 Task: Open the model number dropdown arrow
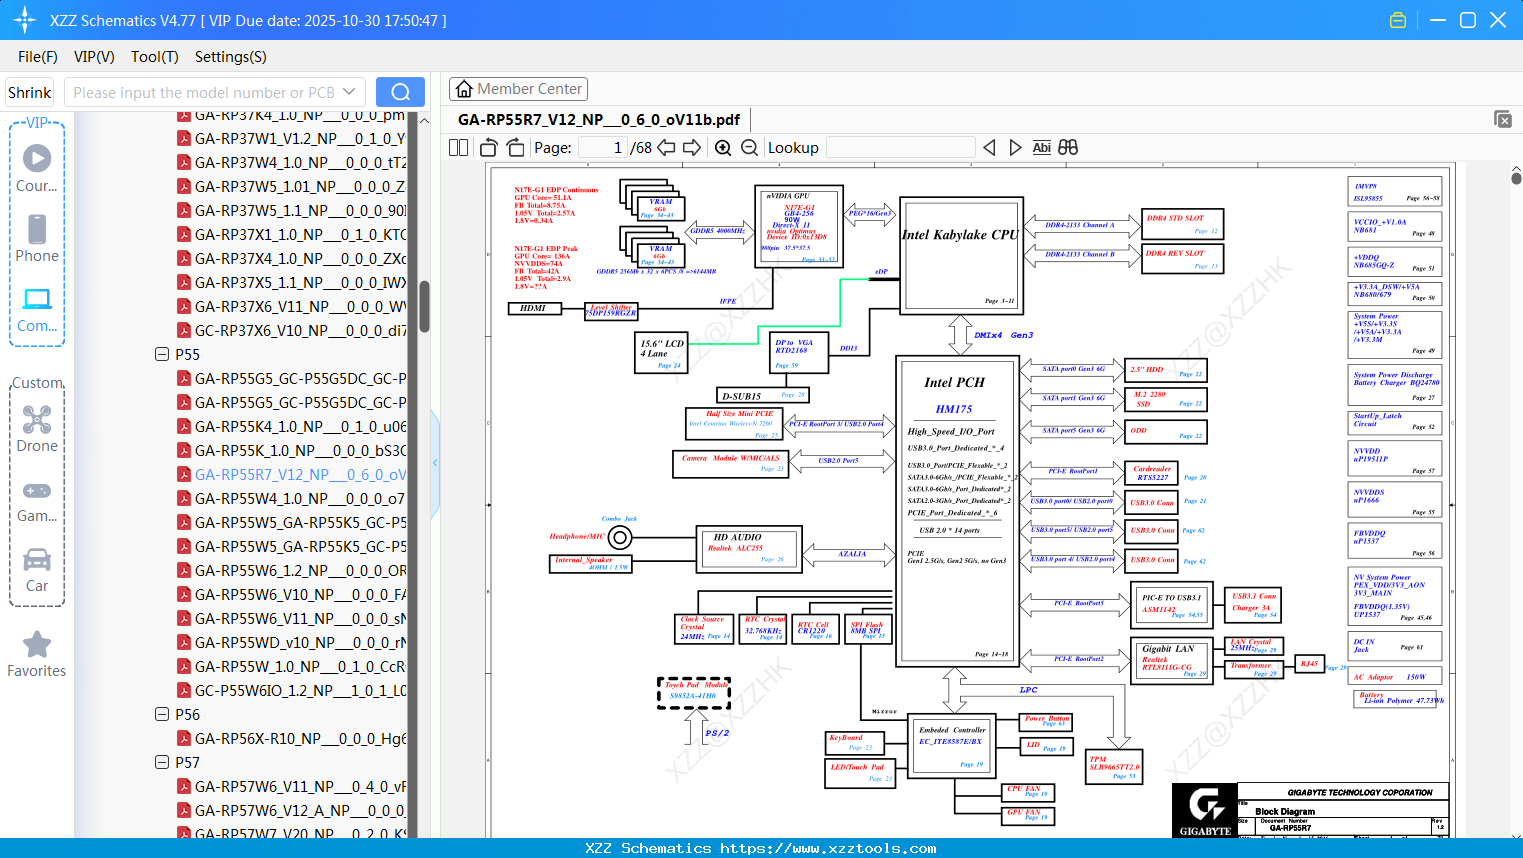pyautogui.click(x=349, y=92)
